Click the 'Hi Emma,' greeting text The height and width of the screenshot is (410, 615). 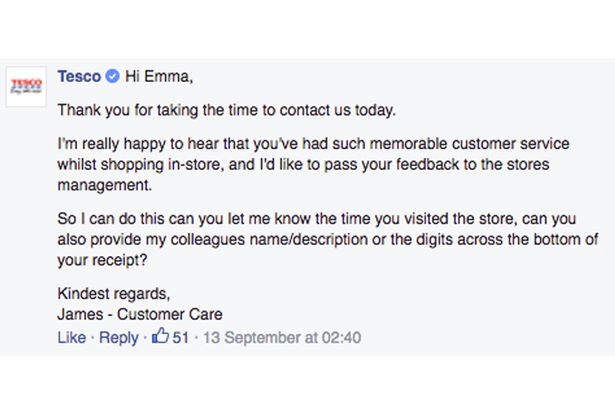pyautogui.click(x=156, y=77)
